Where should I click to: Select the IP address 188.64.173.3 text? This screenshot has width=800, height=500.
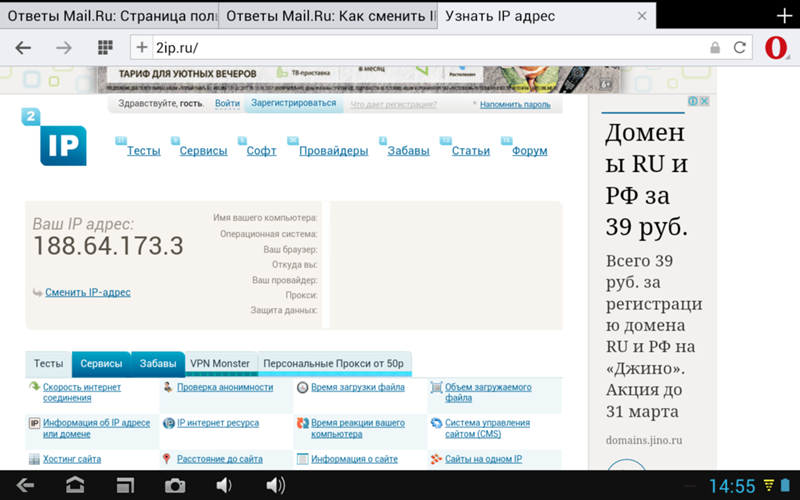click(x=108, y=246)
